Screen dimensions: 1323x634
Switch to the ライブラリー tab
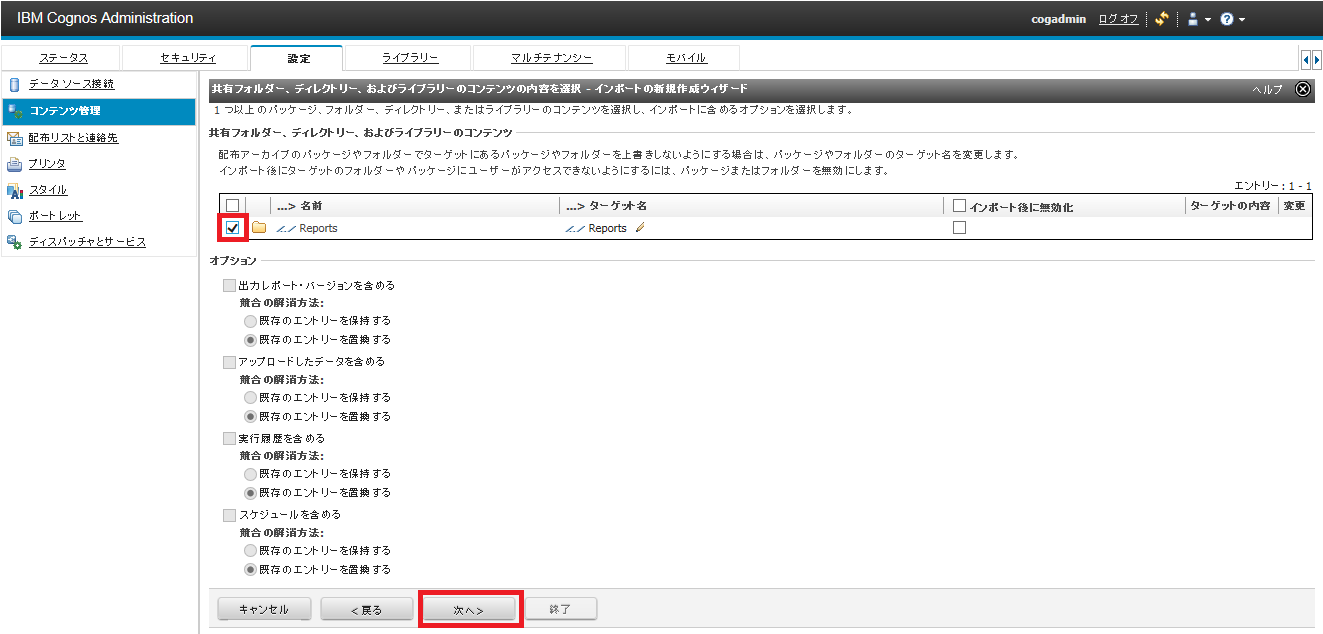pos(410,58)
